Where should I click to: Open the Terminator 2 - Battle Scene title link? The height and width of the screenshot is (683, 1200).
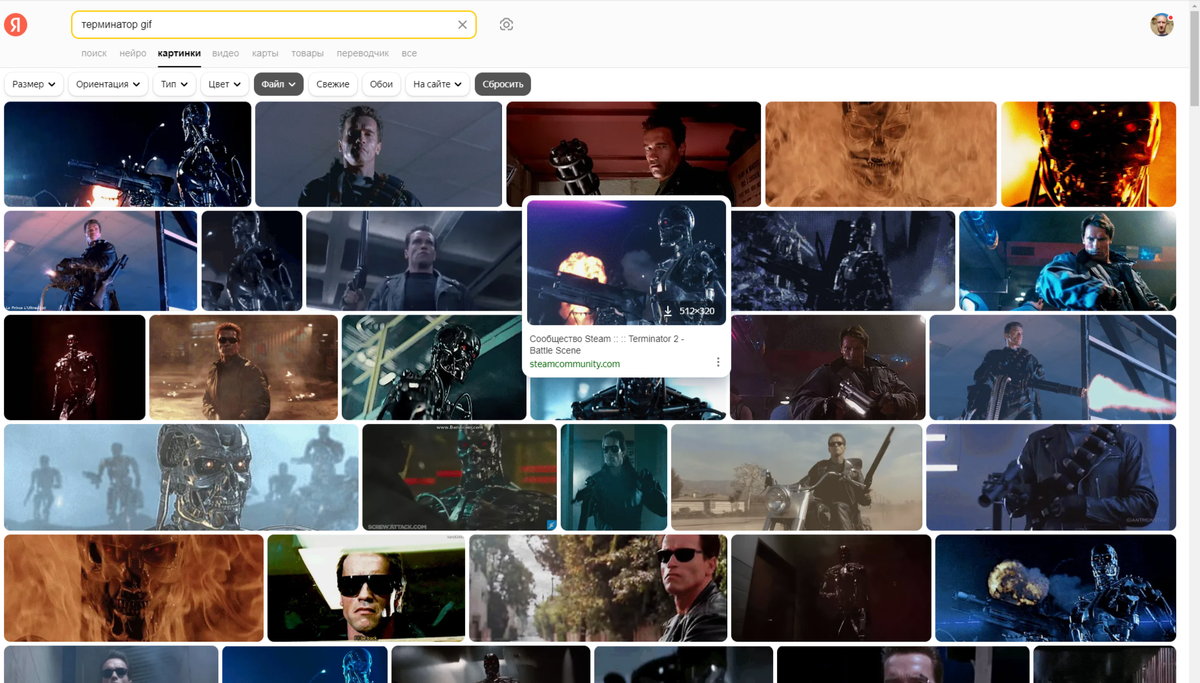pyautogui.click(x=607, y=345)
